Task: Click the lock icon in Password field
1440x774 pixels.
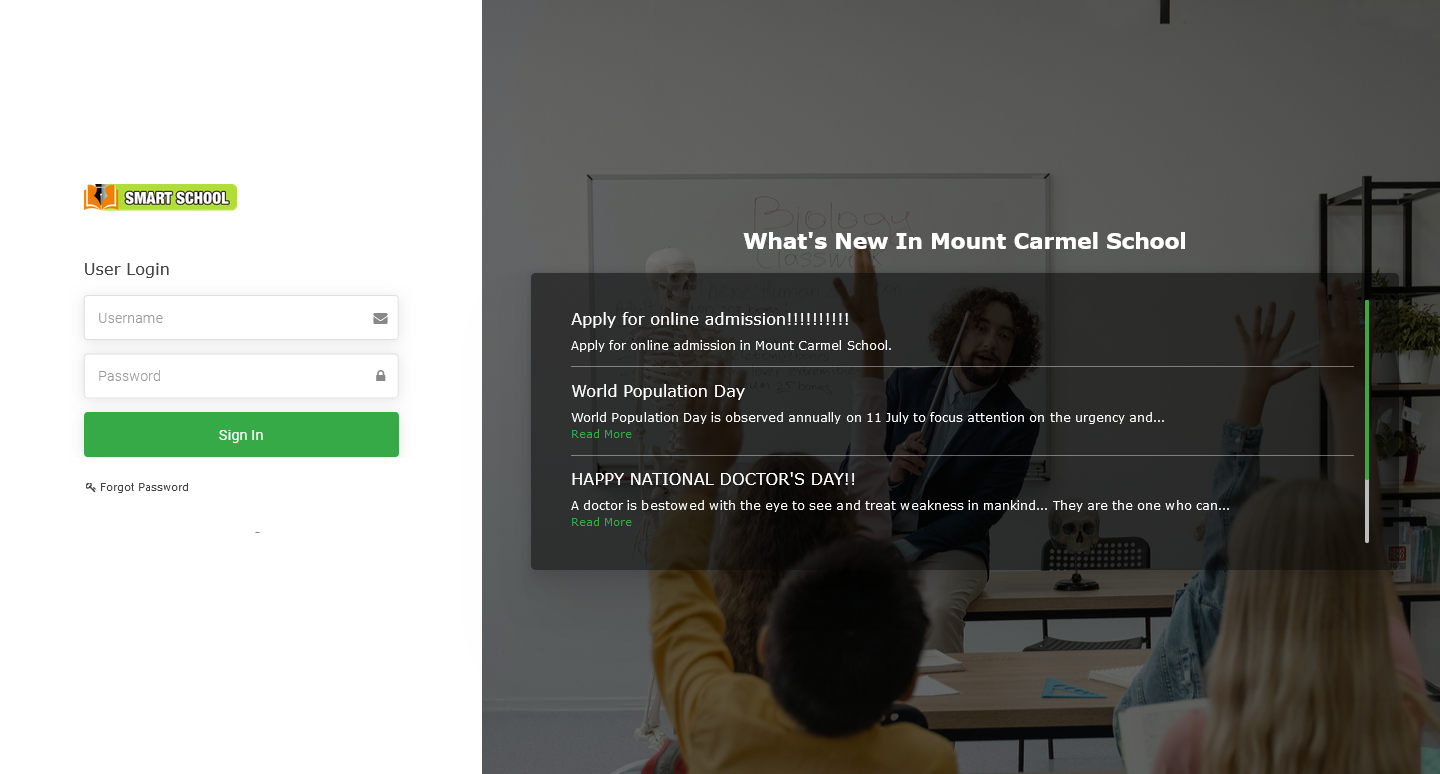Action: click(380, 376)
